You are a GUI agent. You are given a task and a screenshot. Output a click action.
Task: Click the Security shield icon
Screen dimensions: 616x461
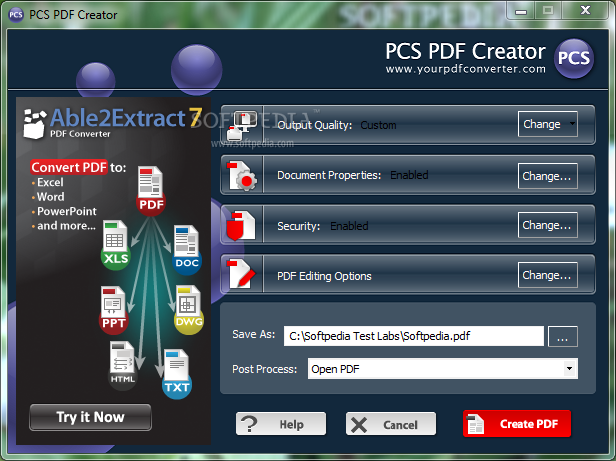click(241, 225)
